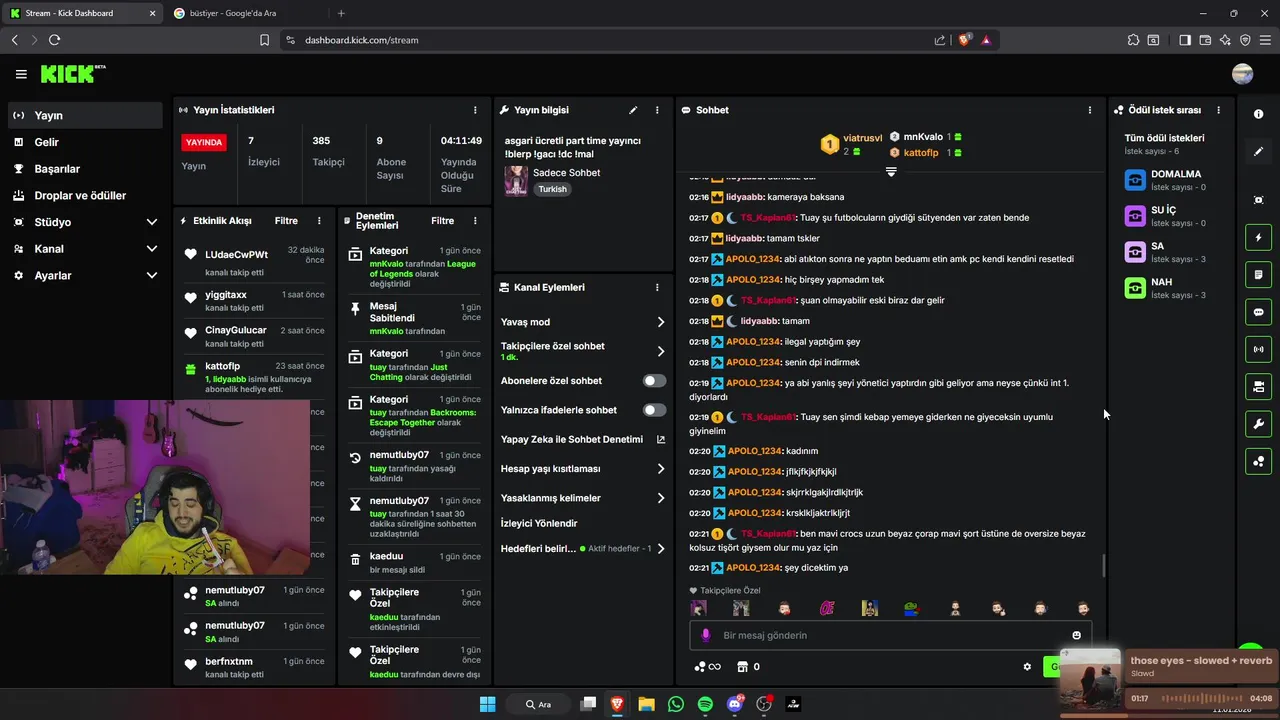Open the user avatar menu
This screenshot has width=1280, height=720.
point(1243,74)
